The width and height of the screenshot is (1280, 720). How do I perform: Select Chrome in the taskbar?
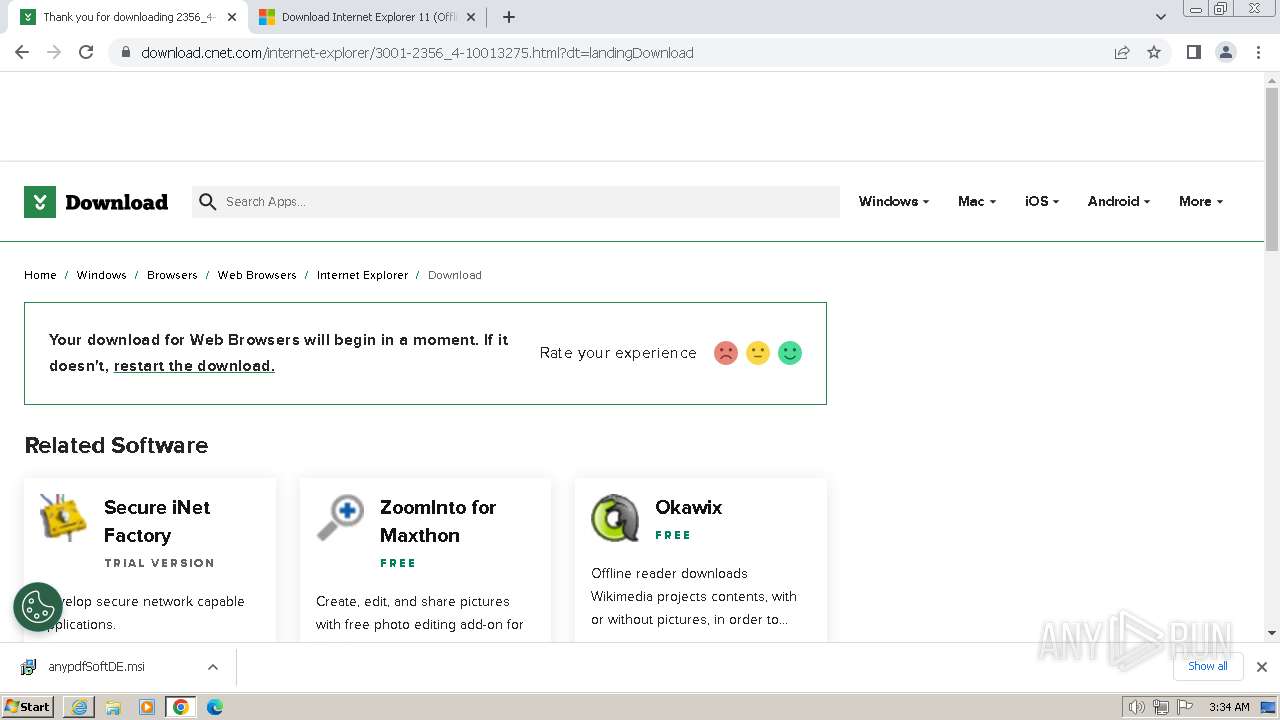tap(181, 707)
